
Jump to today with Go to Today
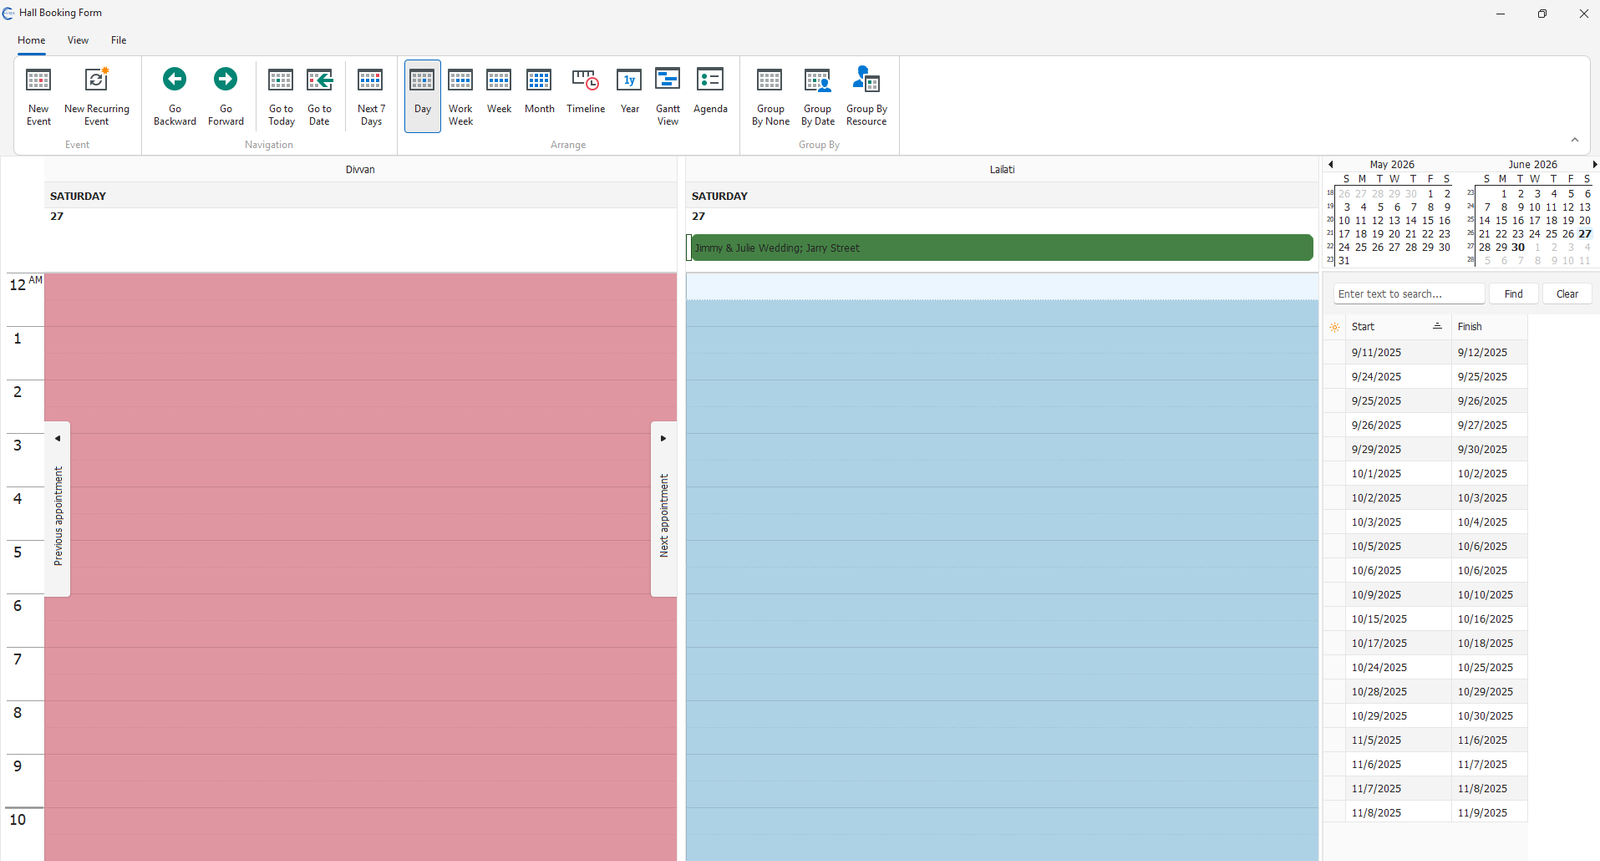coord(281,97)
